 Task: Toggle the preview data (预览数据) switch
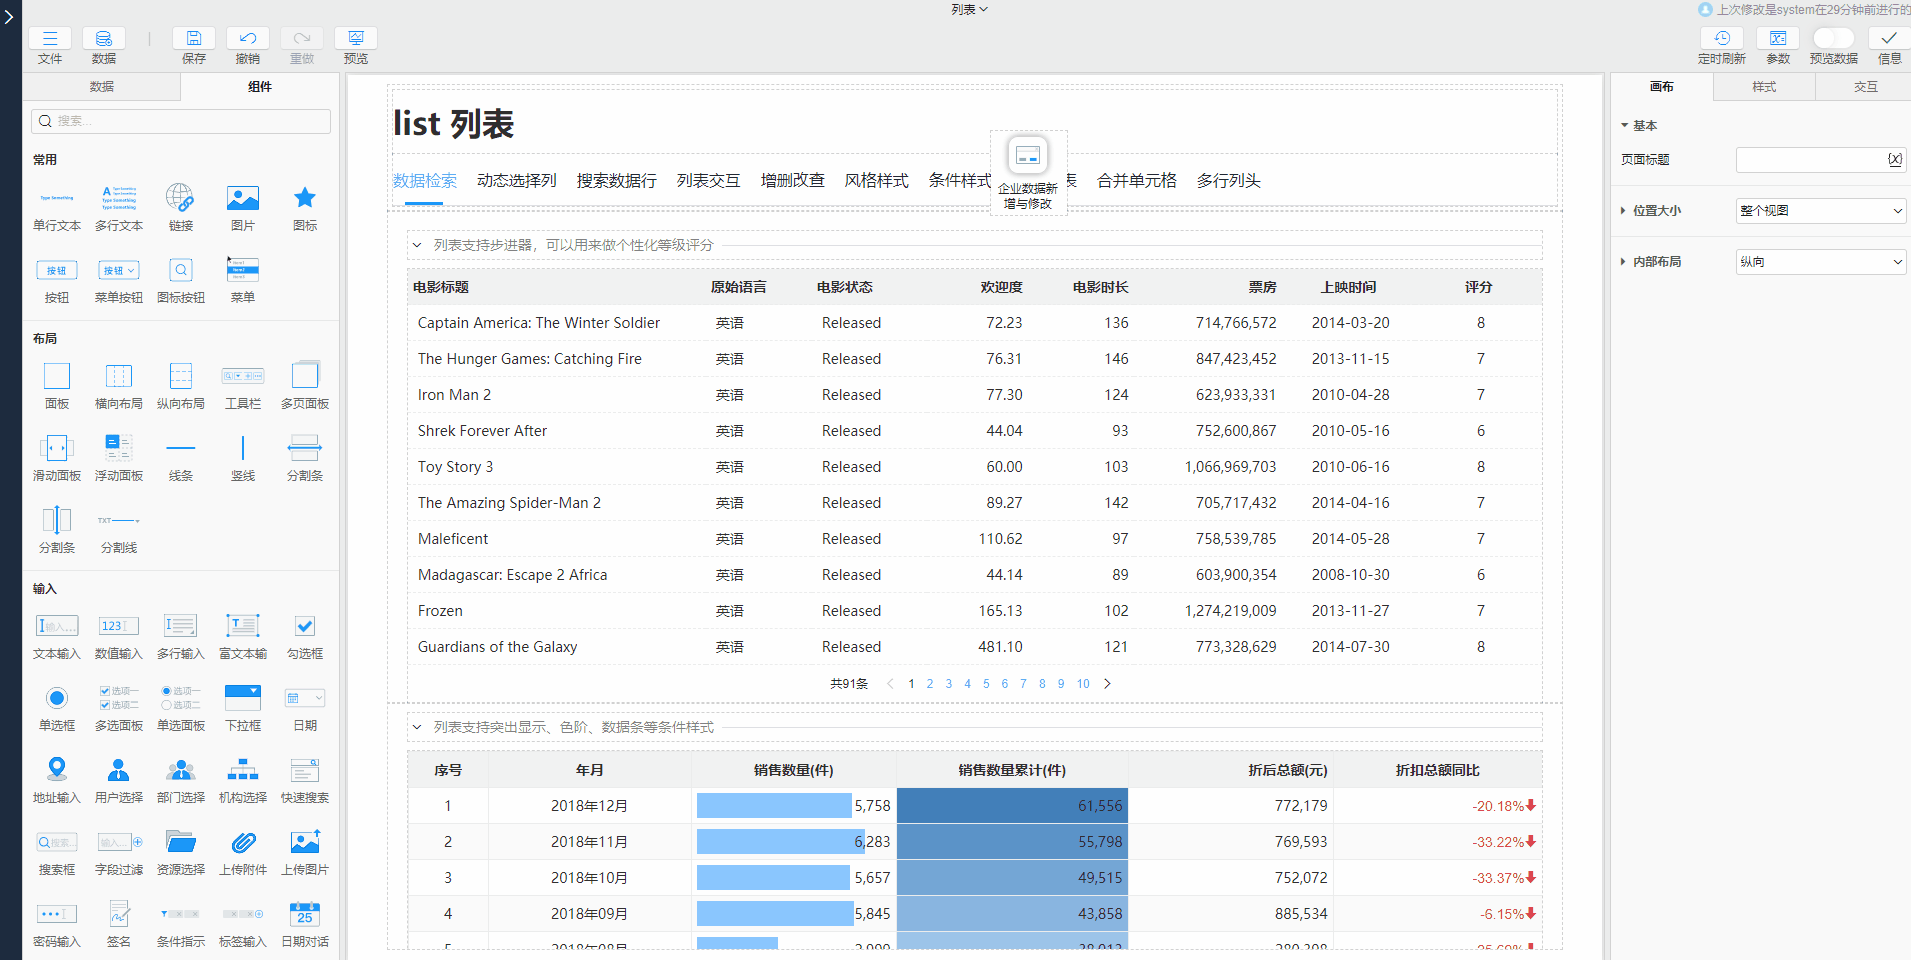coord(1833,38)
